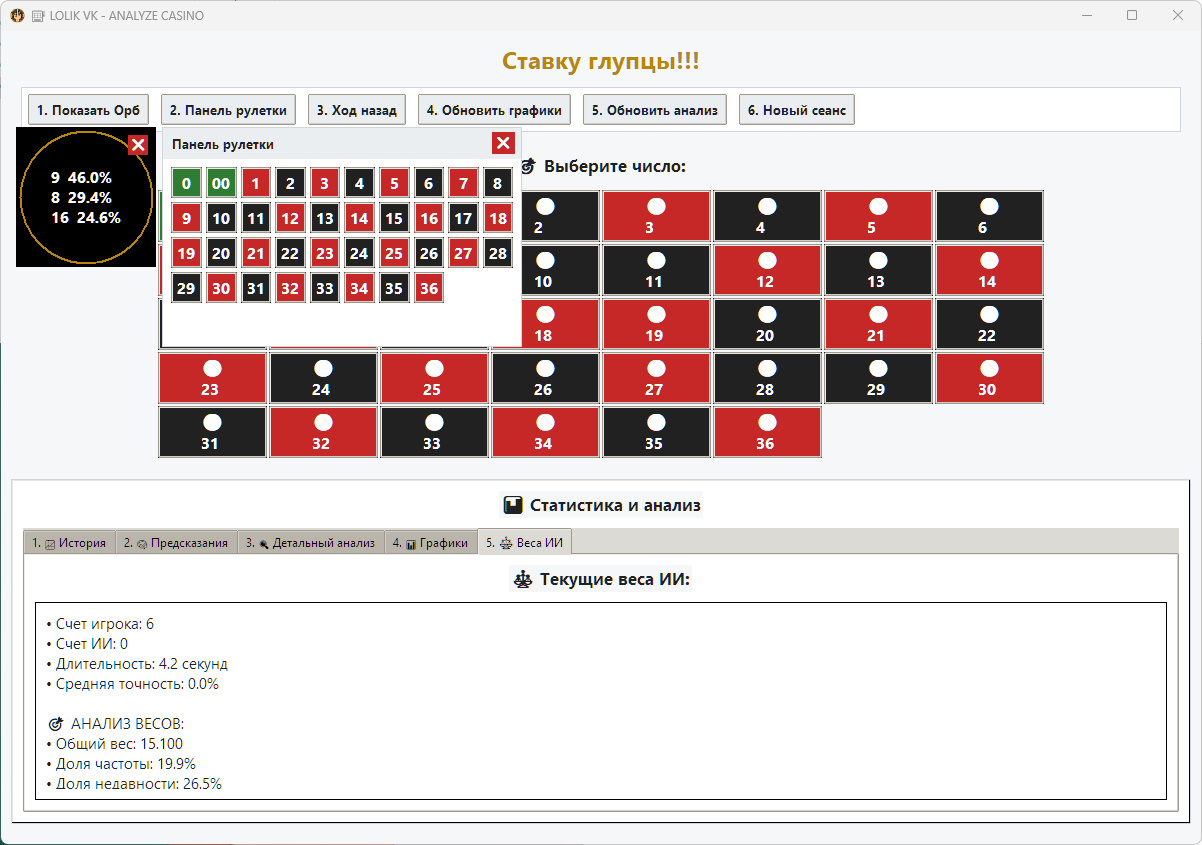Pick large tile 22 in main grid

pyautogui.click(x=989, y=324)
